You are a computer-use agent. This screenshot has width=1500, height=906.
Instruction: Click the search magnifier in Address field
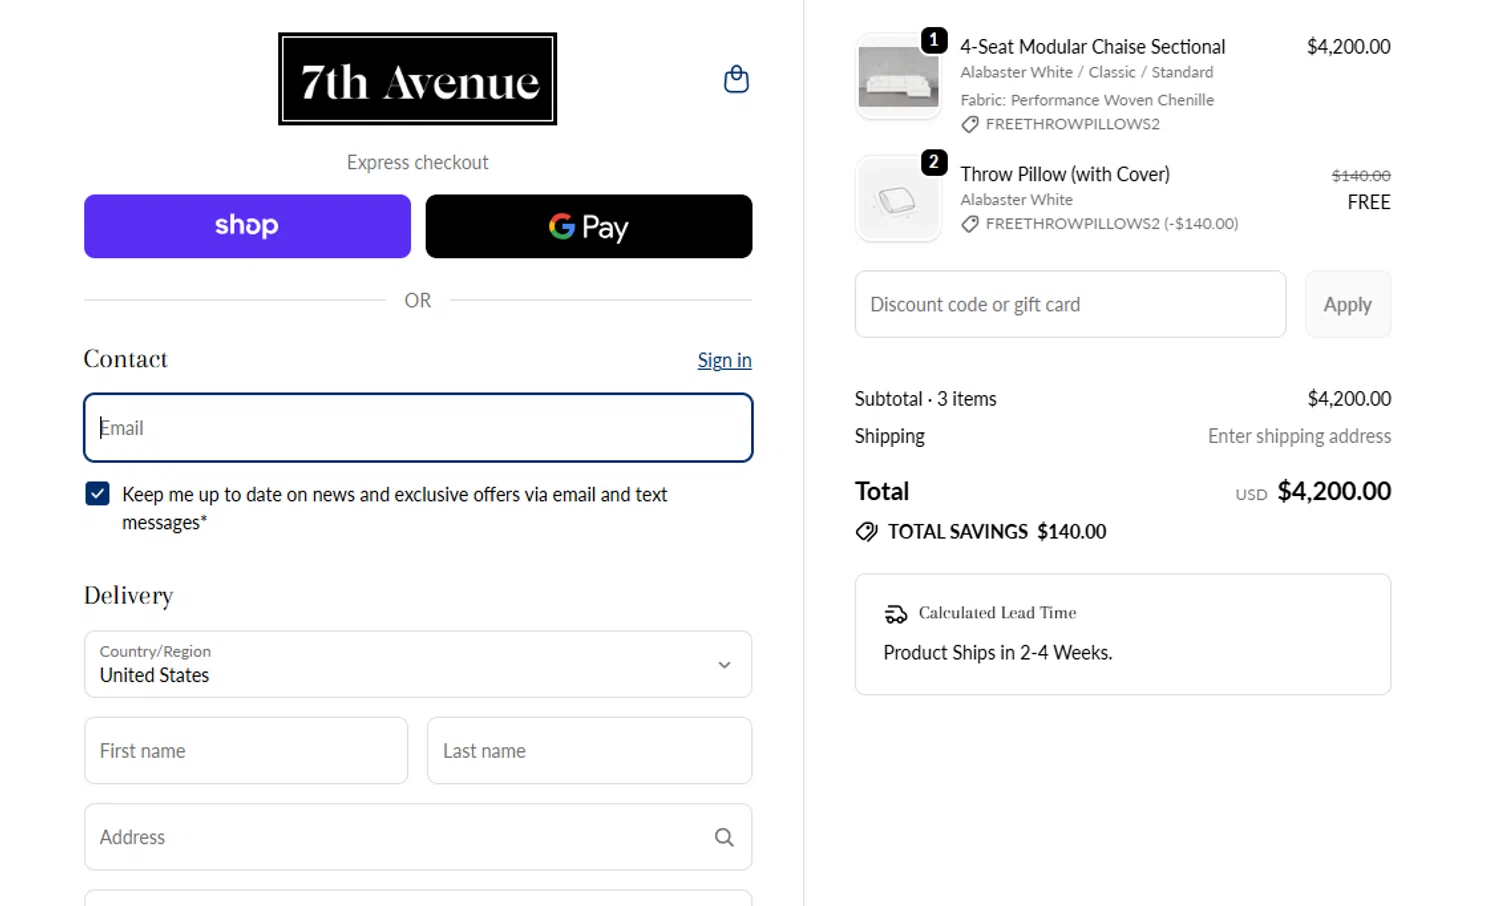coord(724,837)
